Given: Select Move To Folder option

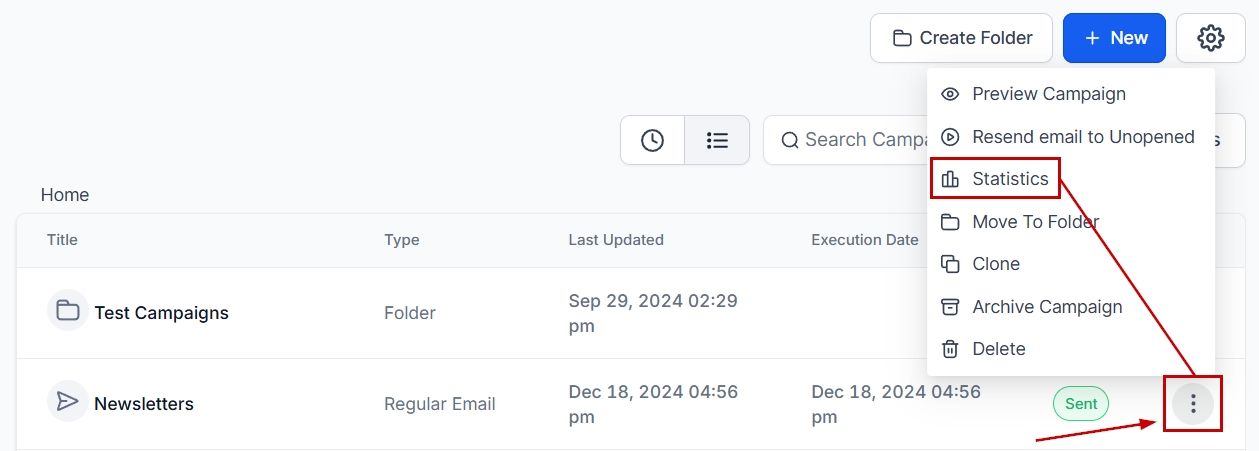Looking at the screenshot, I should [1034, 222].
